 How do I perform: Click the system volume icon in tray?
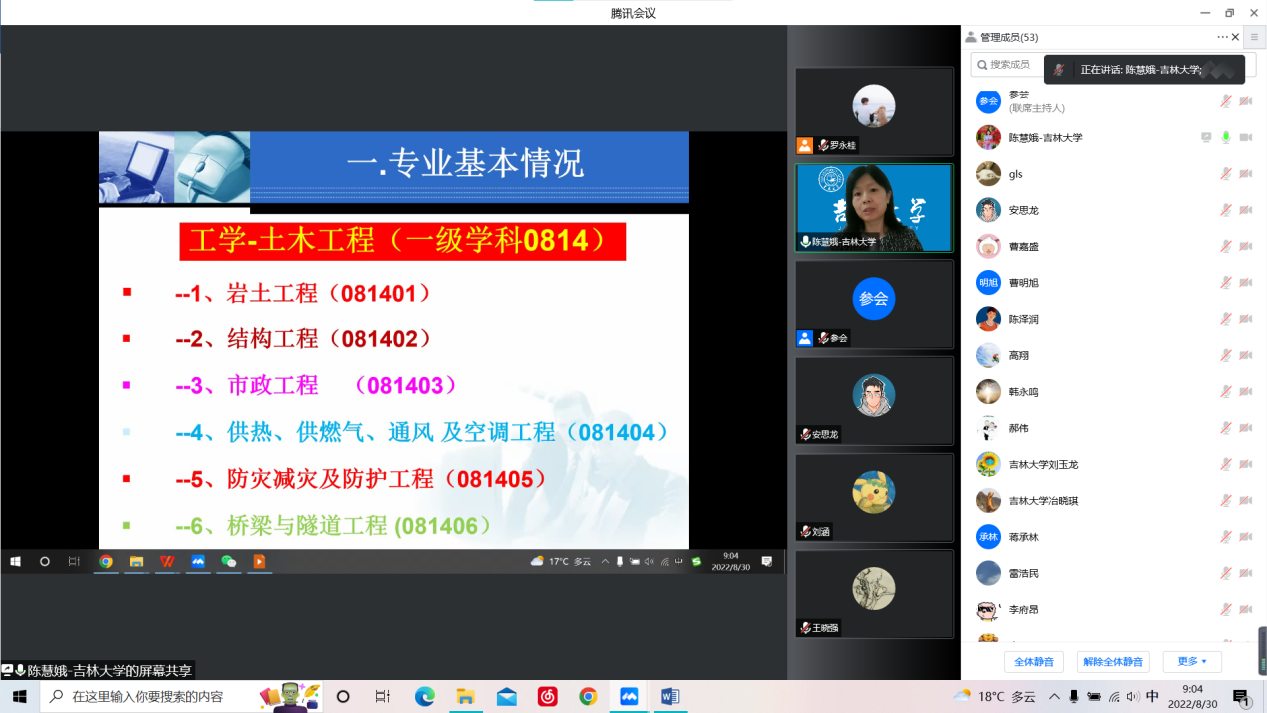coord(1133,696)
